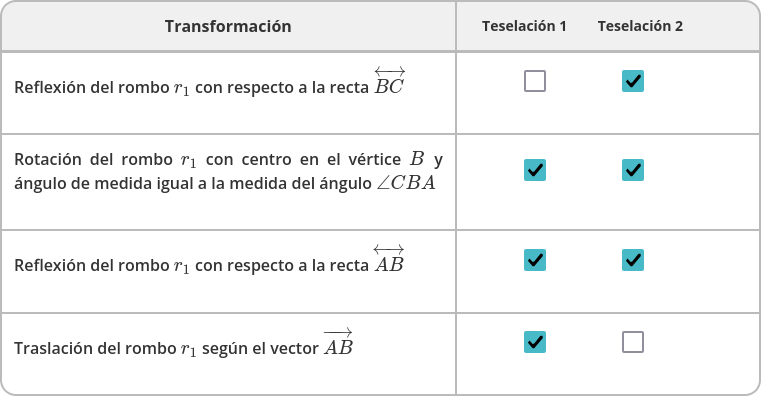
Task: Click the Teselación 2 column header
Action: (640, 26)
